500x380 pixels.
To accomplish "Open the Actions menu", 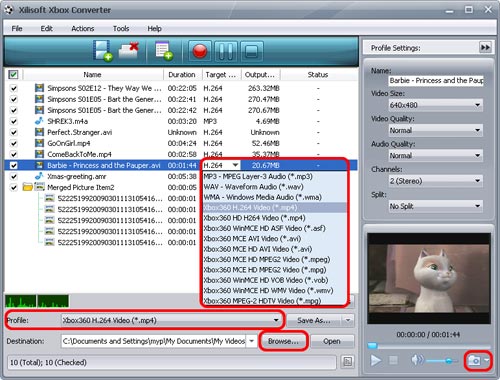I will [83, 29].
